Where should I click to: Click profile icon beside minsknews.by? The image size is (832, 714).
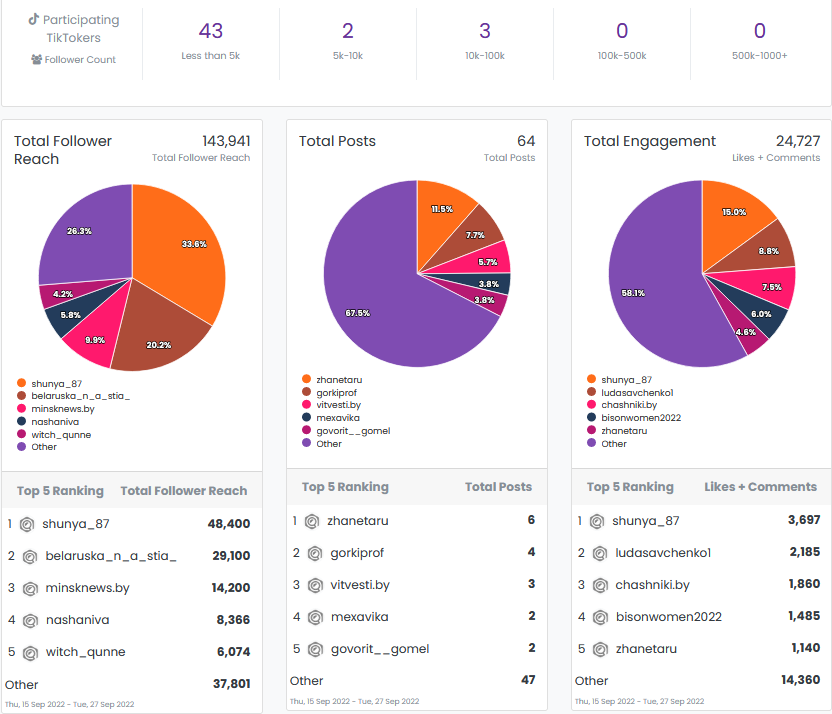pyautogui.click(x=30, y=589)
